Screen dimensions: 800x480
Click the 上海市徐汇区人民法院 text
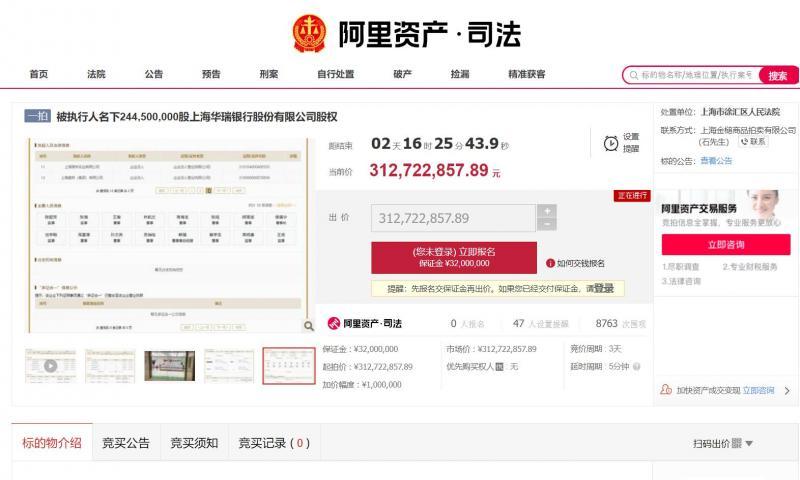(x=740, y=112)
